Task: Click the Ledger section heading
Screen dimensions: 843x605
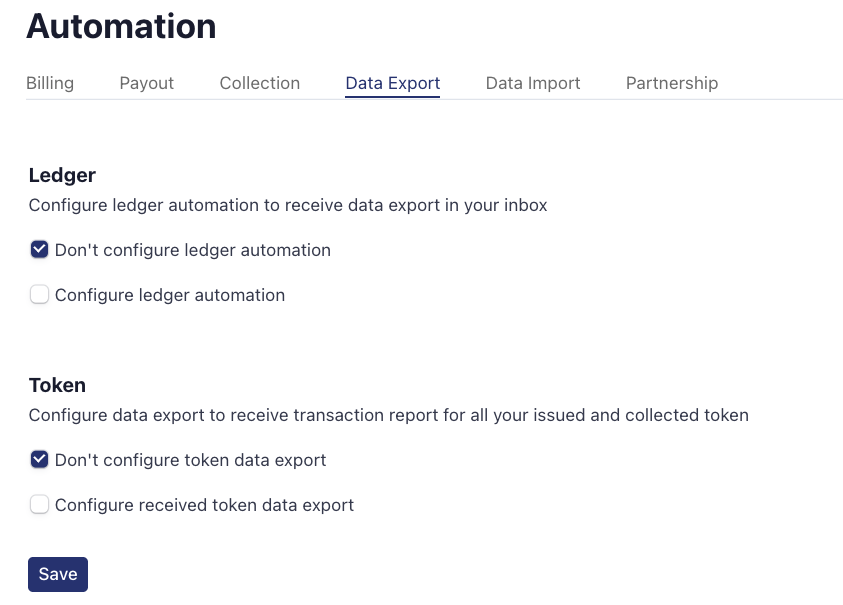Action: coord(62,175)
